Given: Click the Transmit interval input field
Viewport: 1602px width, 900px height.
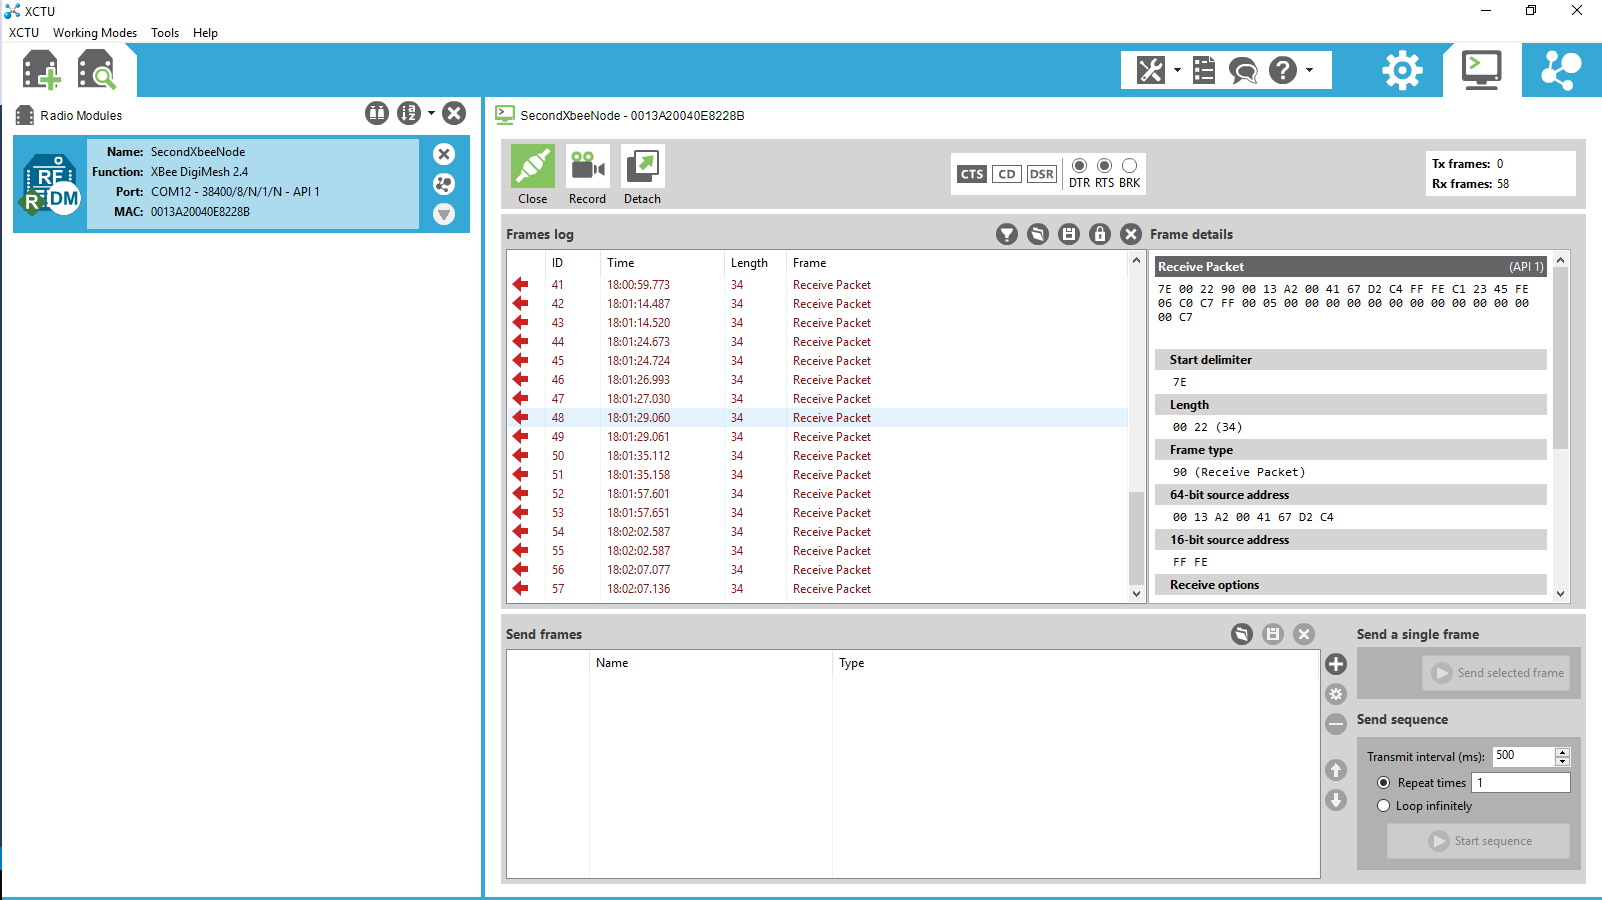Looking at the screenshot, I should (1523, 756).
